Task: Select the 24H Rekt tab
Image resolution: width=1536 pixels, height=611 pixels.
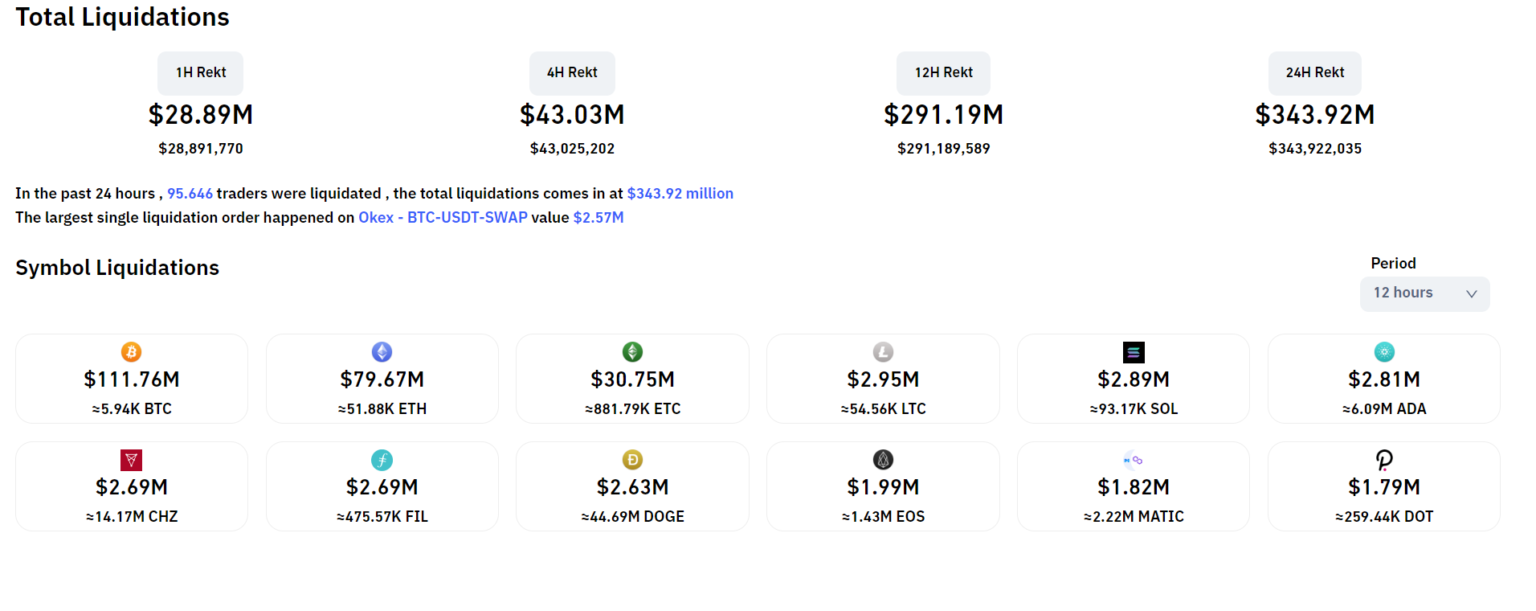Action: click(1315, 73)
